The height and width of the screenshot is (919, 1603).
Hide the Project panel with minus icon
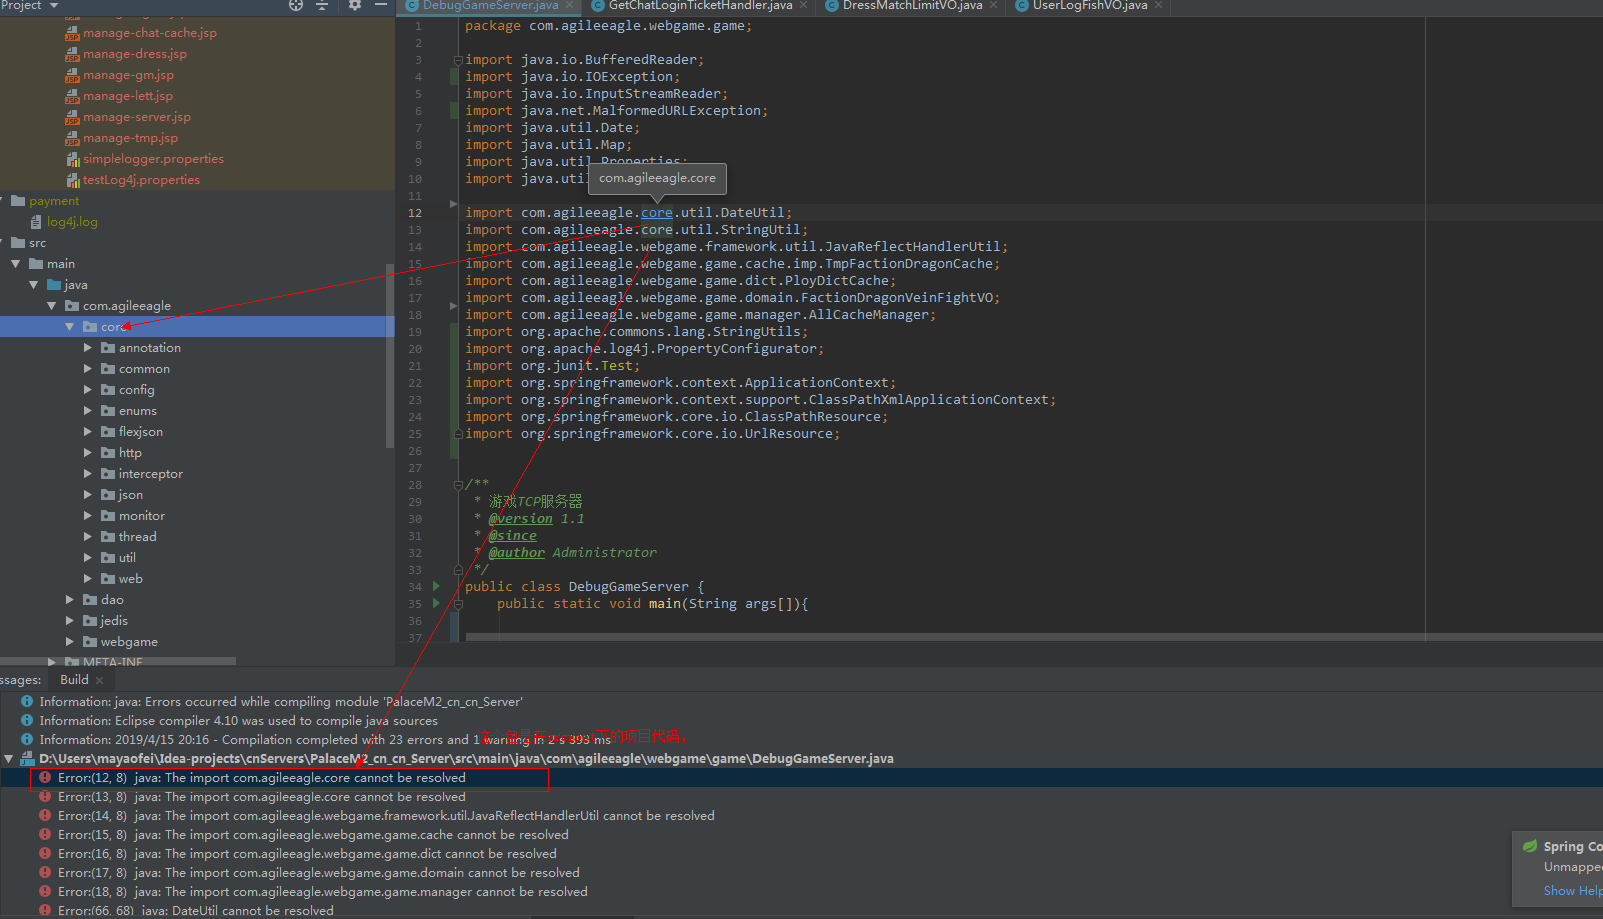(x=380, y=5)
